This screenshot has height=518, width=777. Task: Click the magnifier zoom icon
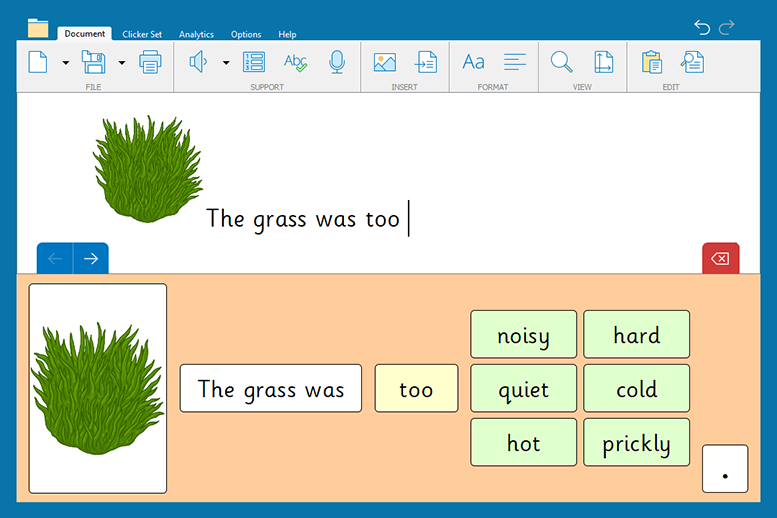coord(562,62)
